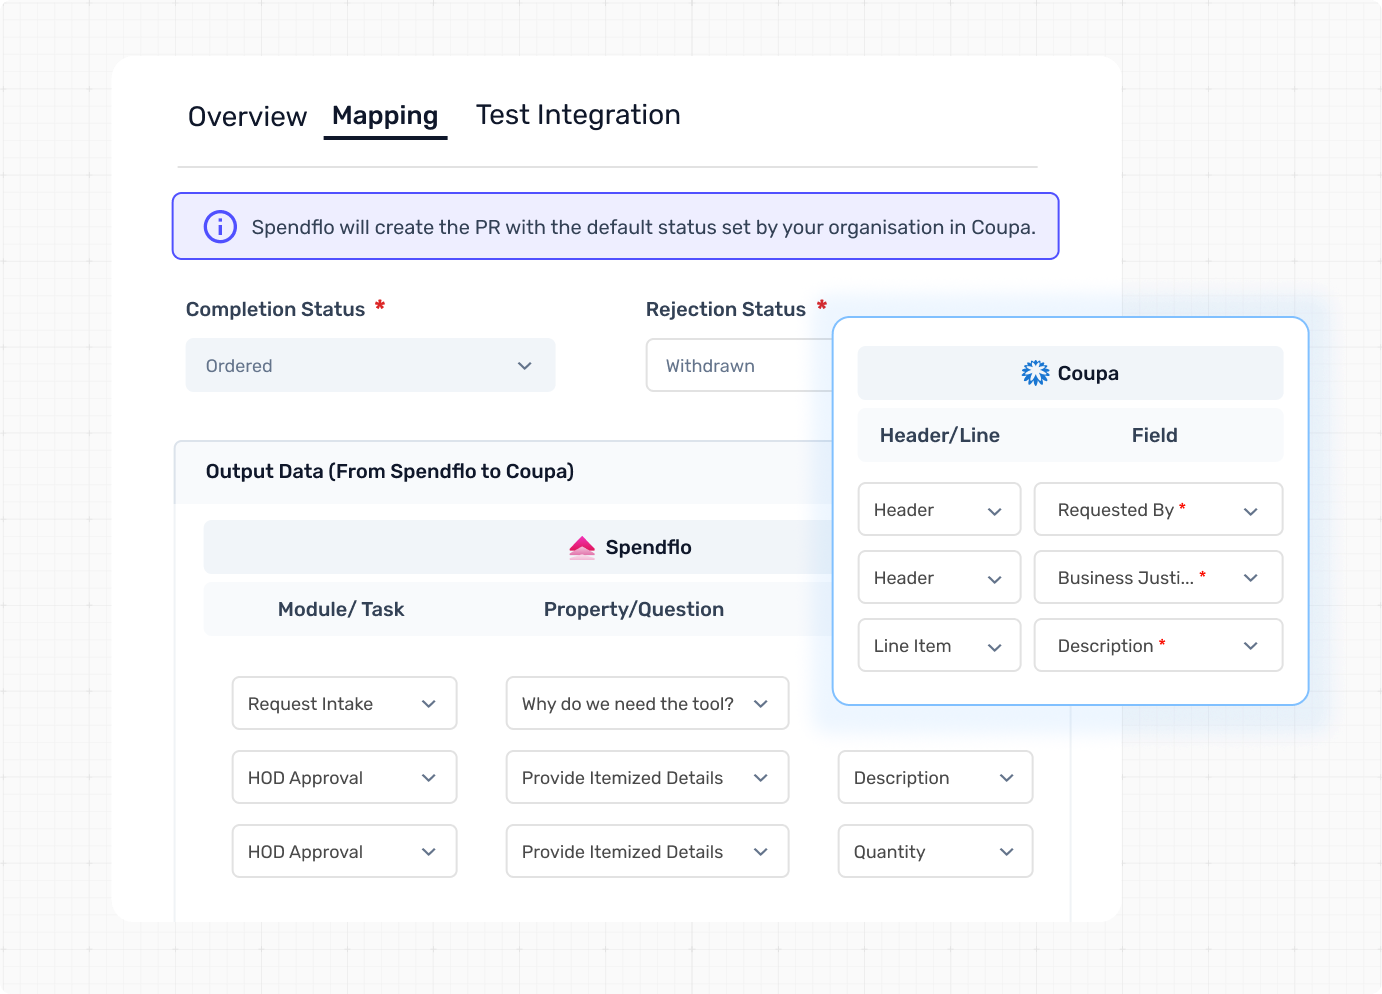This screenshot has height=994, width=1382.
Task: Expand the Business Justi... field dropdown
Action: [1158, 577]
